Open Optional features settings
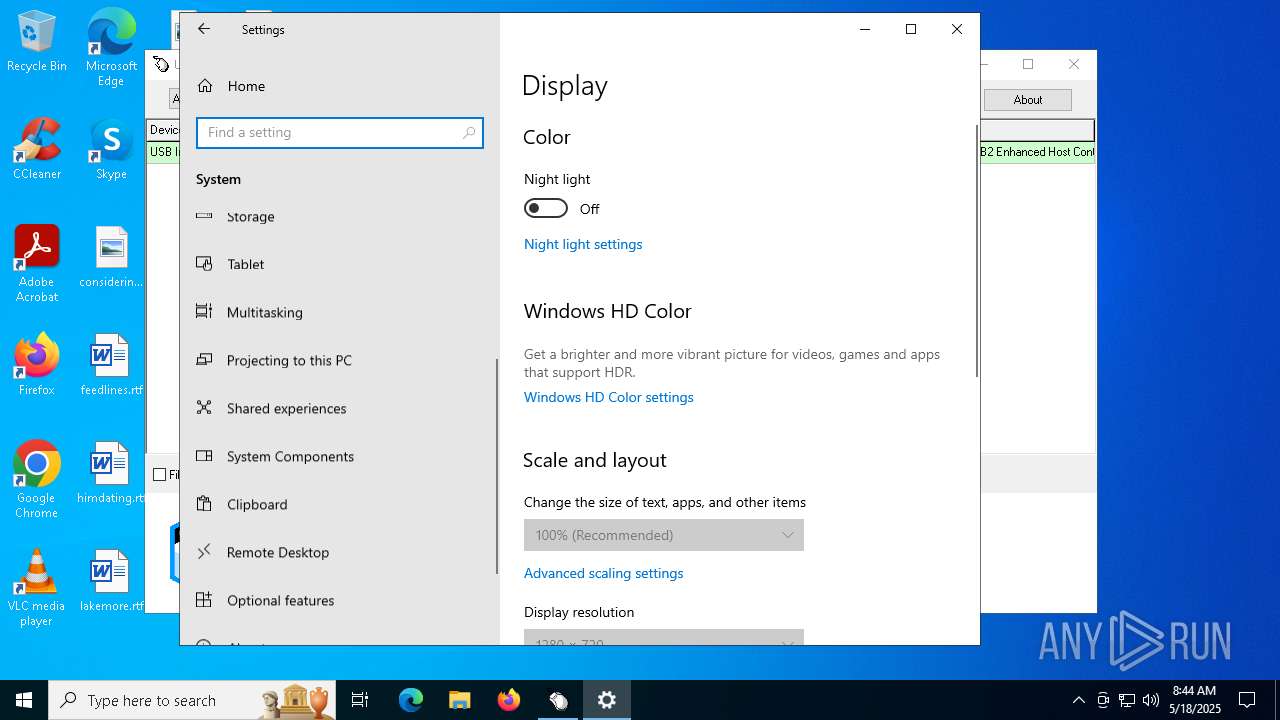This screenshot has width=1280, height=720. (x=340, y=600)
